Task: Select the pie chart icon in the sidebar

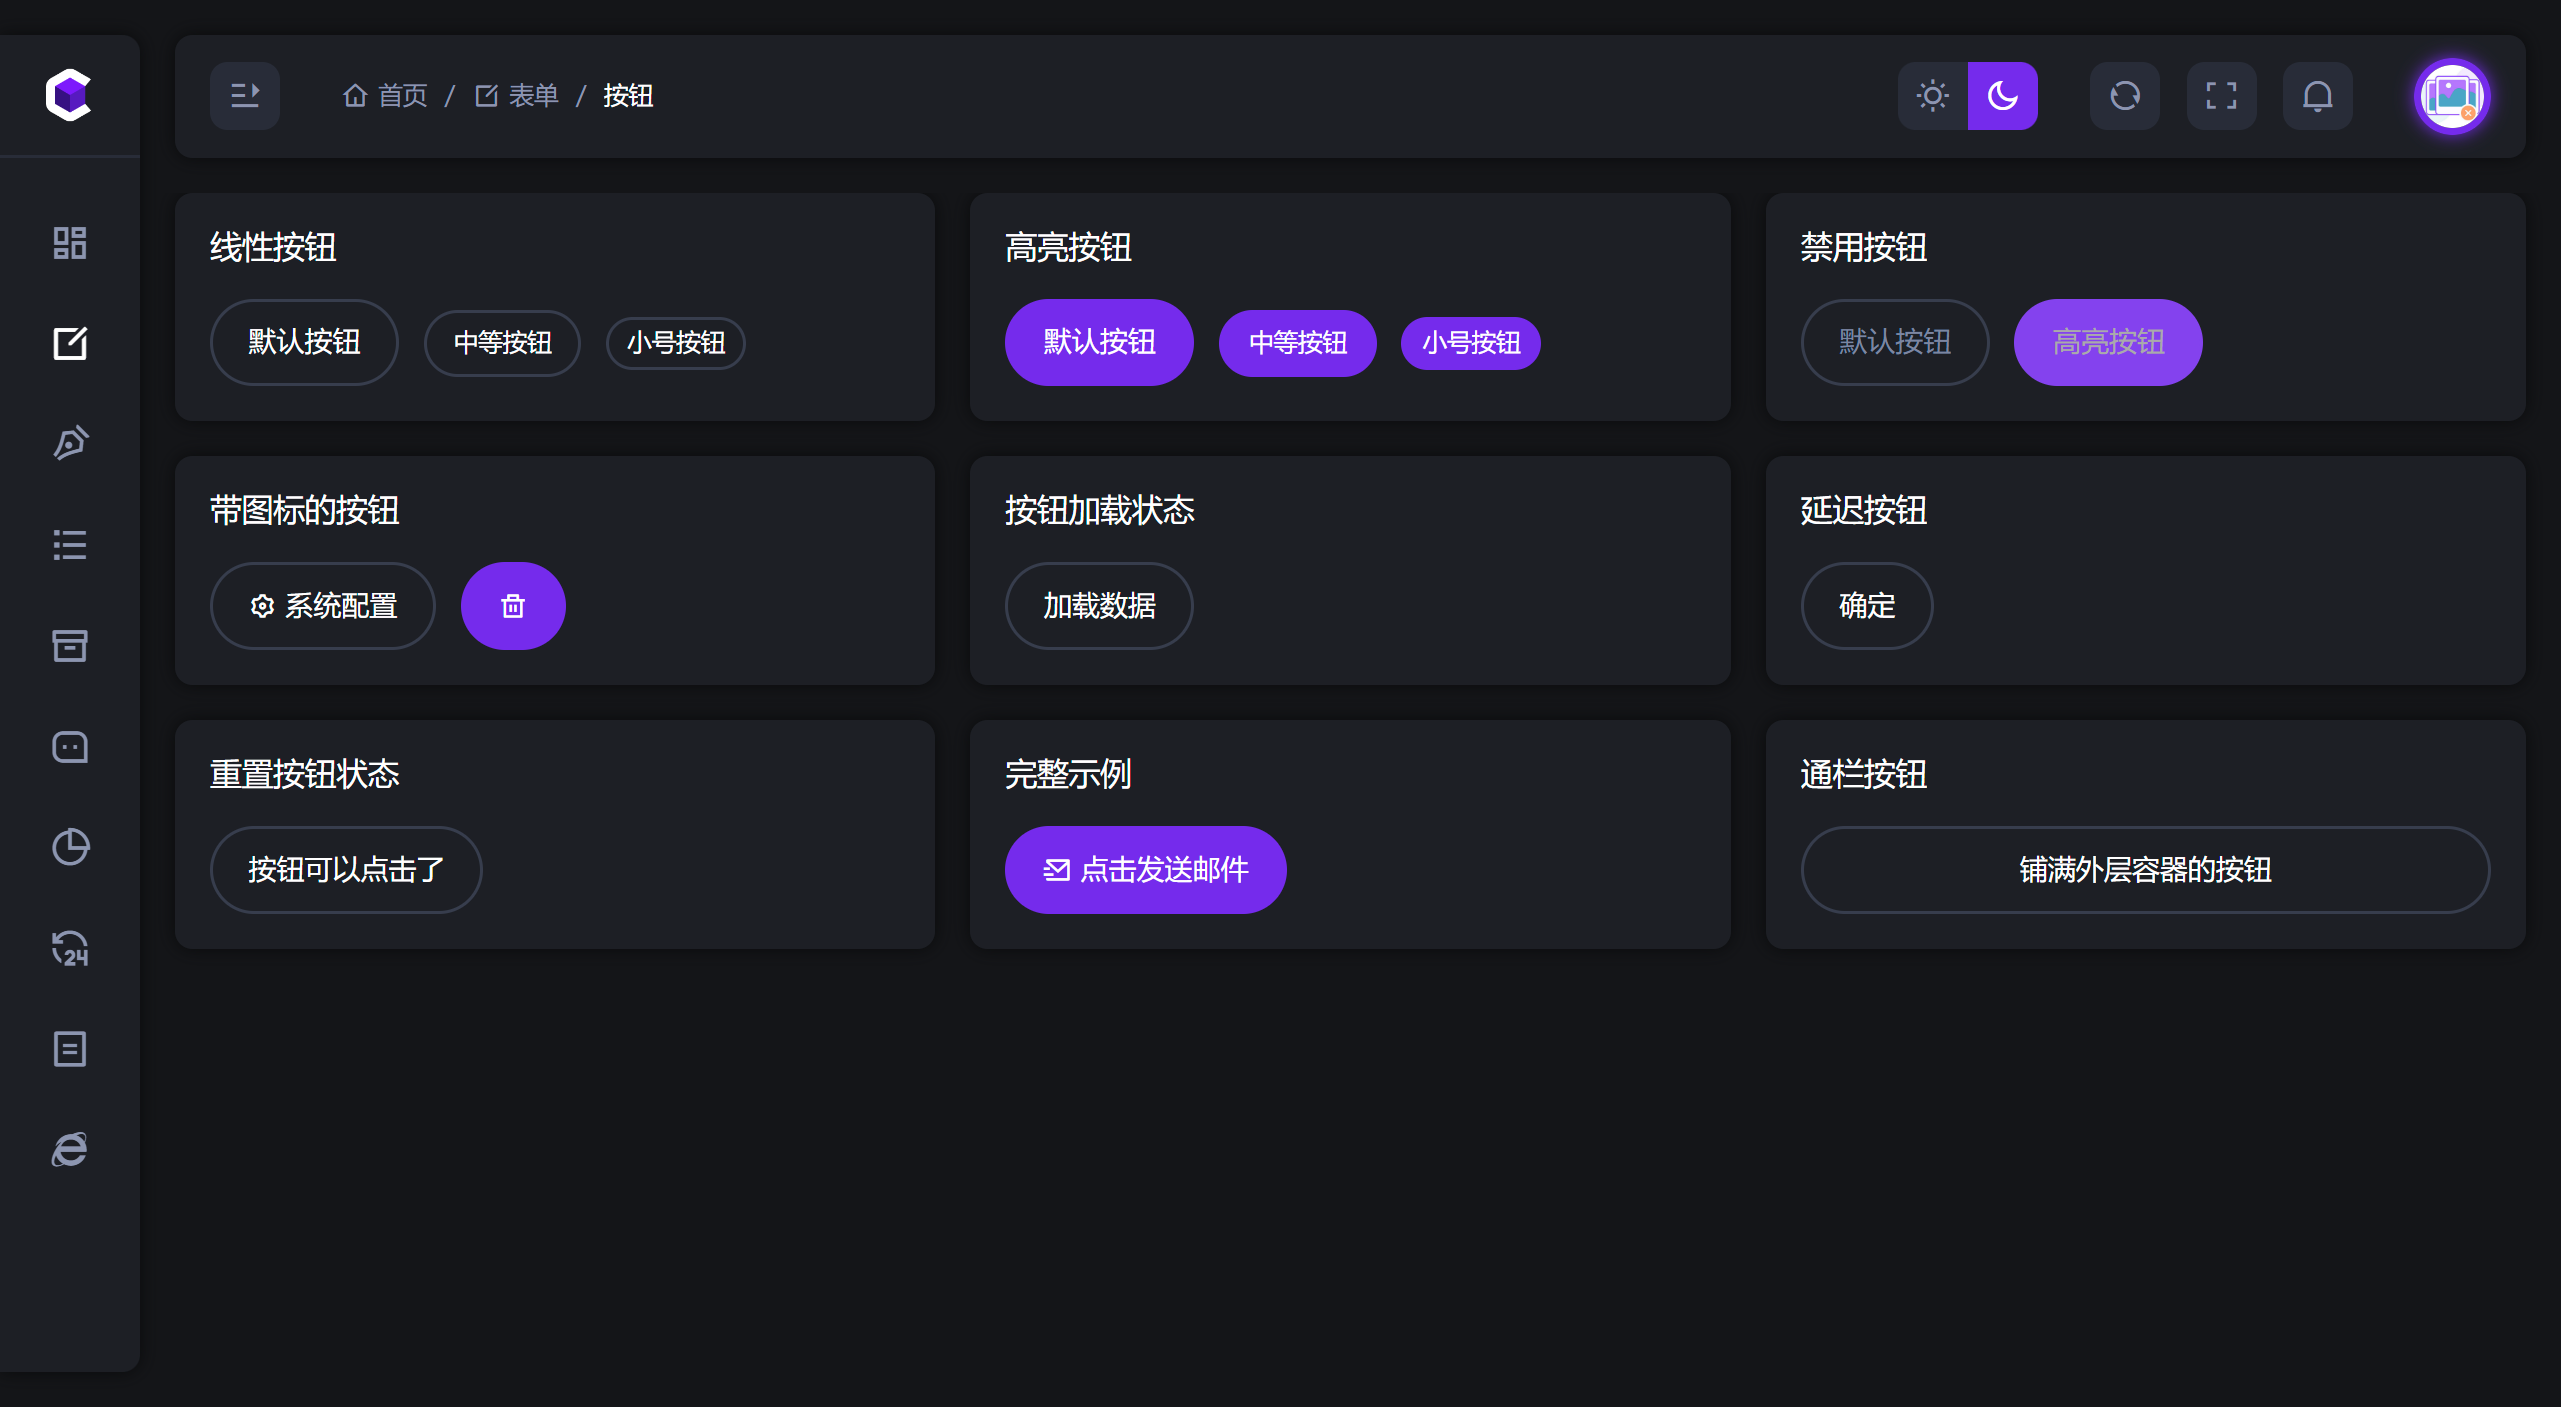Action: [69, 847]
